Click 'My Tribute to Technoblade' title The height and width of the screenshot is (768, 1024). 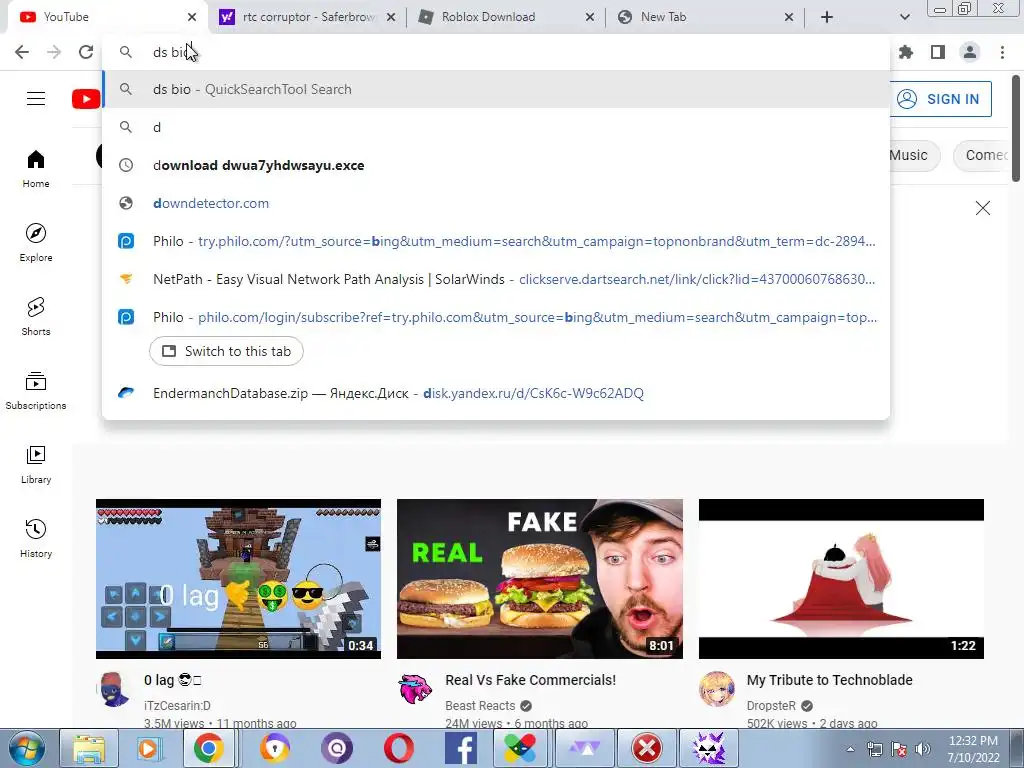click(829, 680)
